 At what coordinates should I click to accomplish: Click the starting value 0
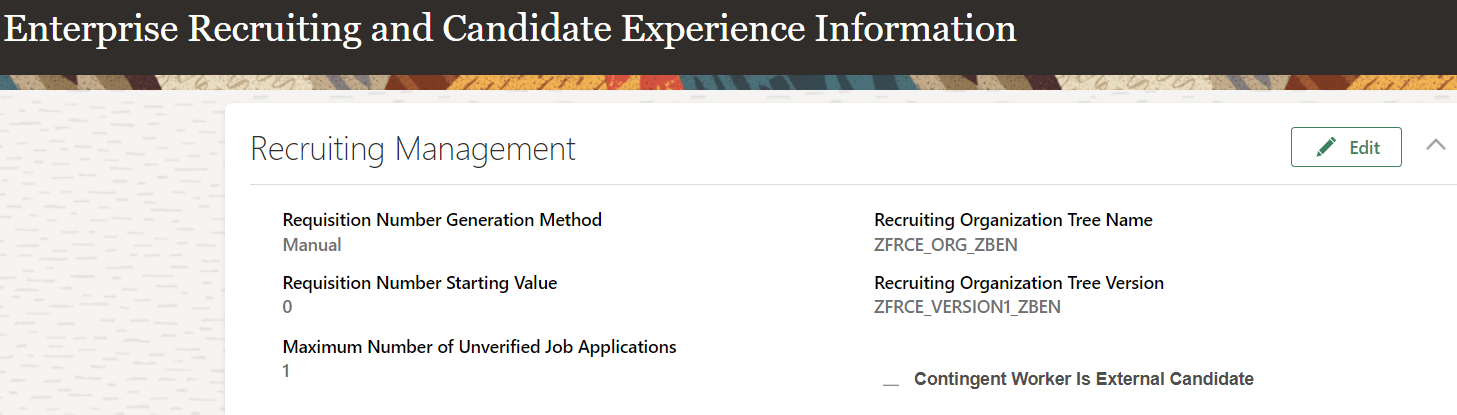tap(288, 307)
